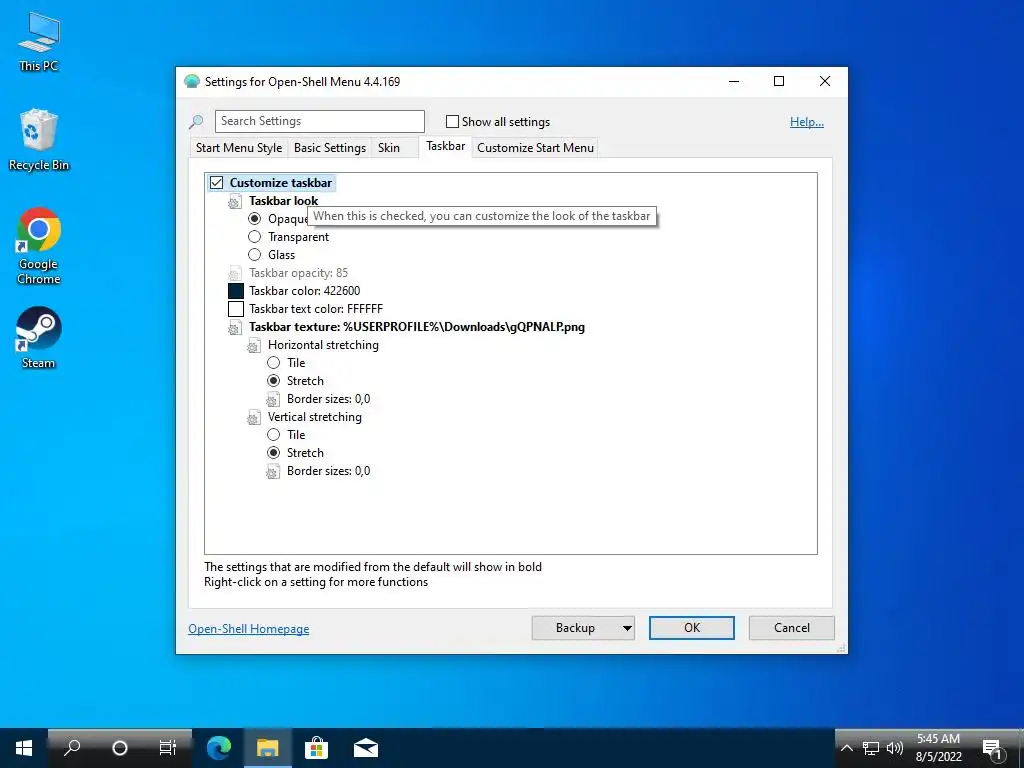Select Tile under Vertical stretching

(x=274, y=435)
